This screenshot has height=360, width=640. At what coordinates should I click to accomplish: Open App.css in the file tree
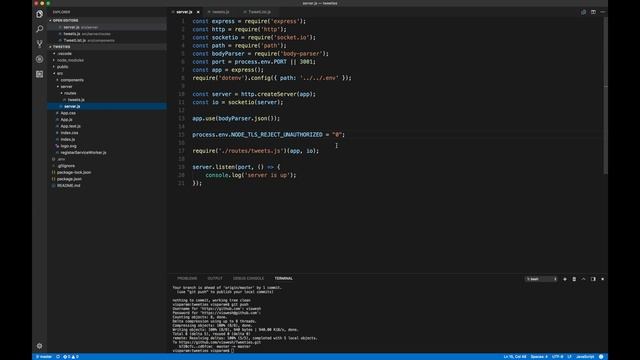pyautogui.click(x=68, y=113)
